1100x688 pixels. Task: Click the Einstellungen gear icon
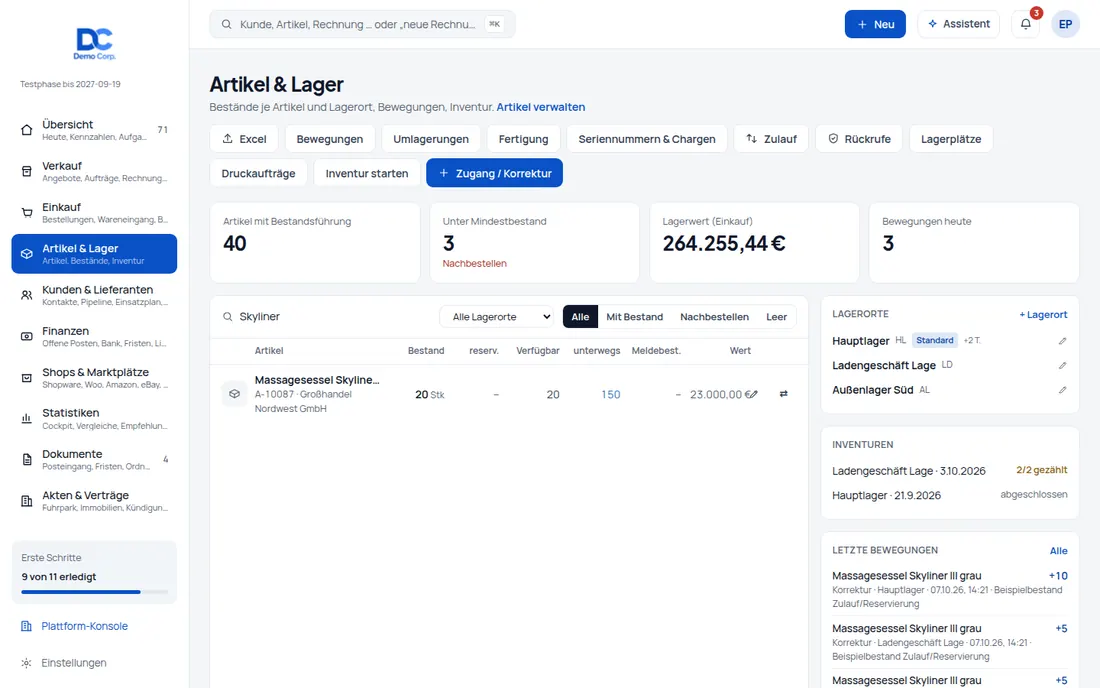click(27, 663)
